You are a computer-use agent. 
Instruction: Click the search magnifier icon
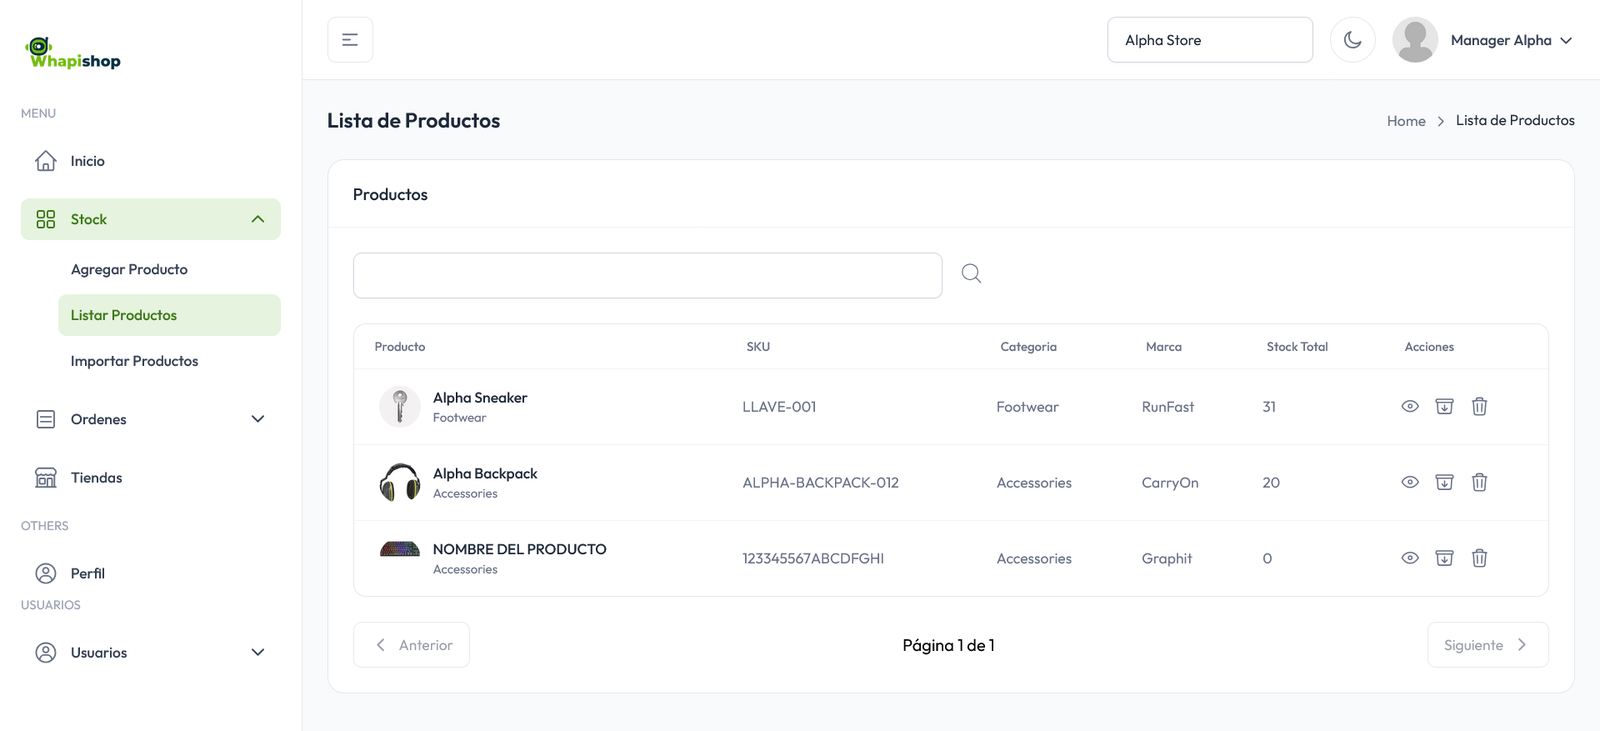pyautogui.click(x=971, y=274)
